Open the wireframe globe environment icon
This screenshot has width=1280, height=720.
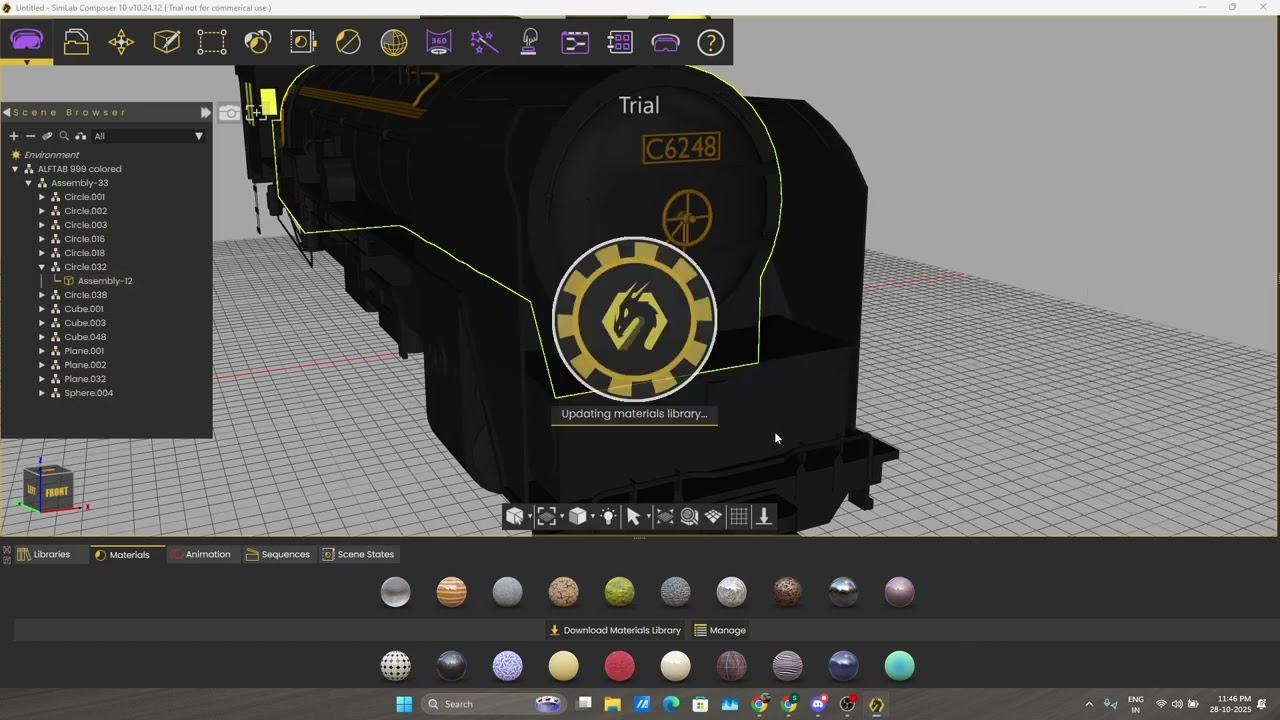pyautogui.click(x=394, y=42)
